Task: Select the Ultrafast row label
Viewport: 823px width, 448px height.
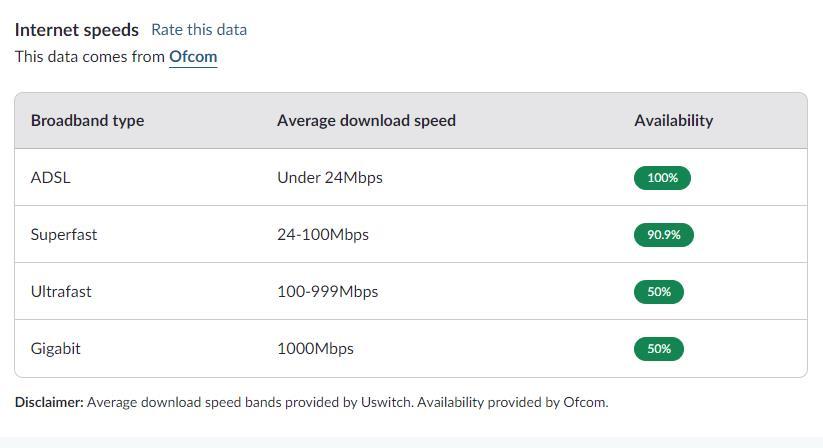Action: [x=61, y=292]
